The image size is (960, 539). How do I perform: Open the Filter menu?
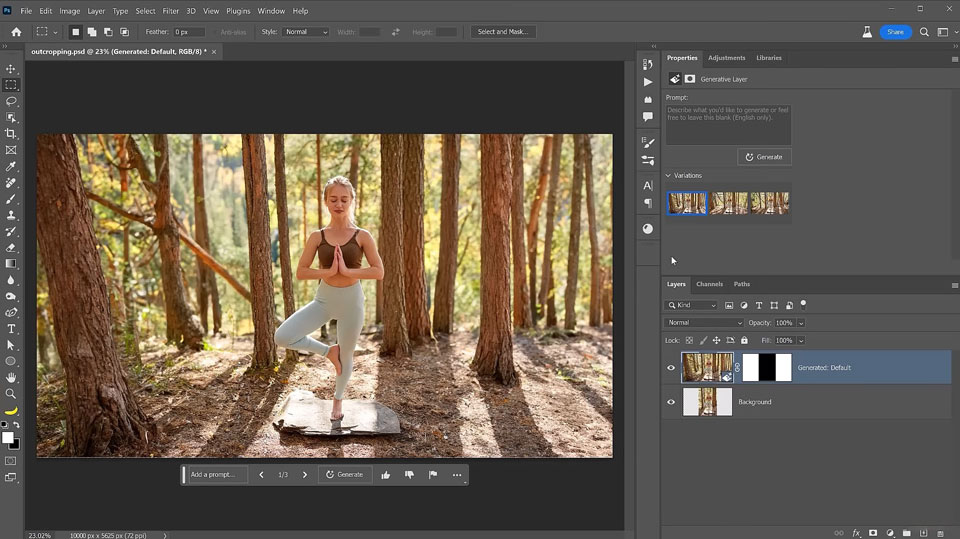coord(170,11)
